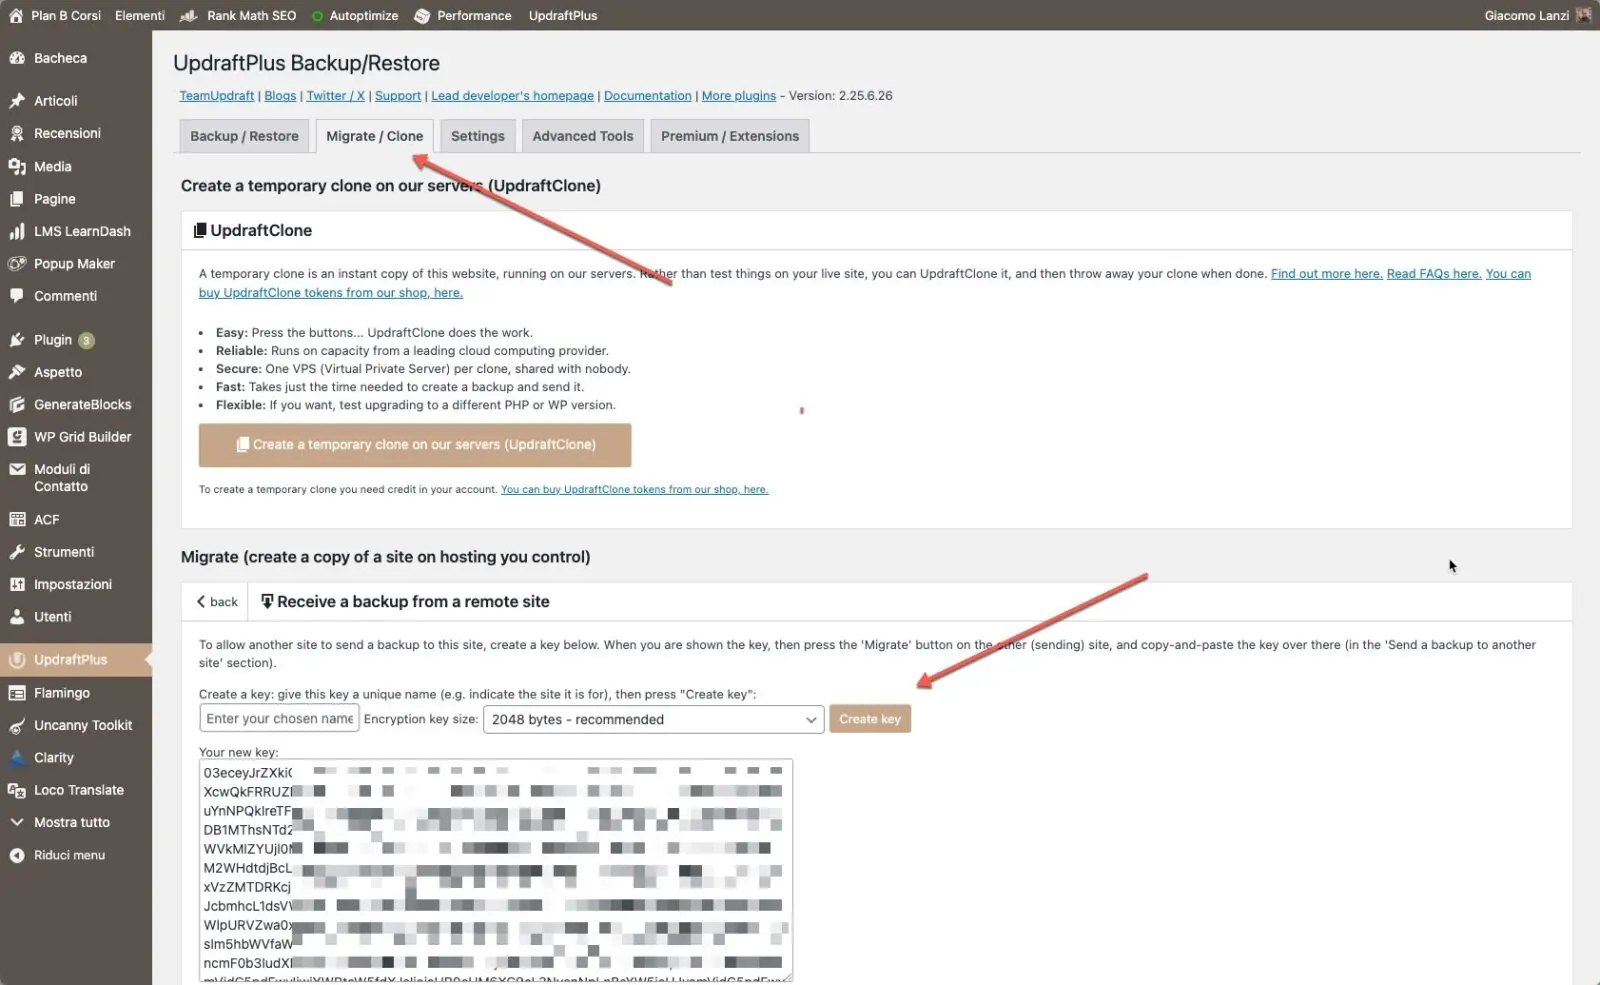
Task: Click the Enter your chosen name field
Action: tap(279, 719)
